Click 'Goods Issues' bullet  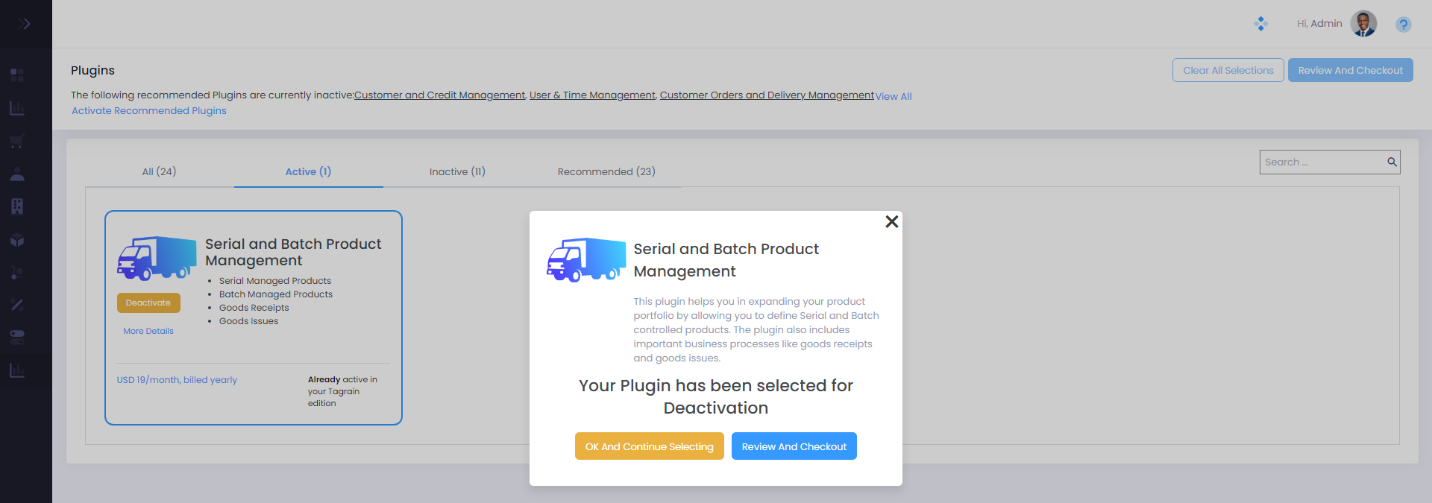pos(249,321)
